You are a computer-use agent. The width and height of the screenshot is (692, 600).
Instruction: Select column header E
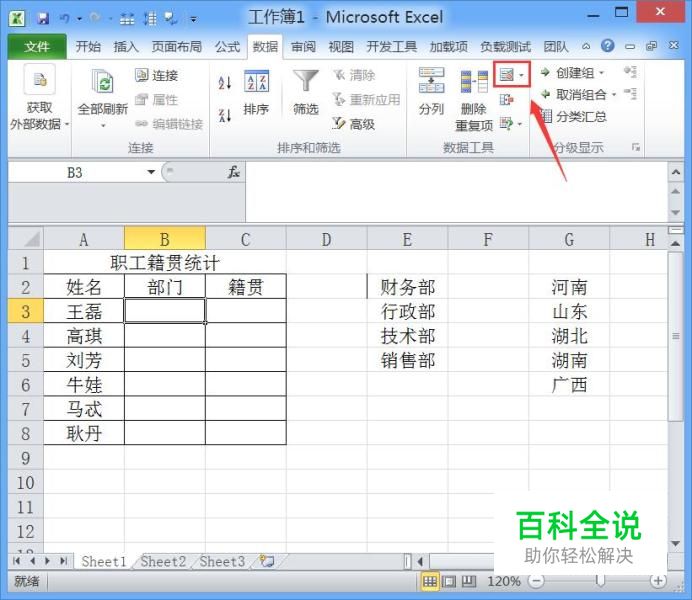407,240
